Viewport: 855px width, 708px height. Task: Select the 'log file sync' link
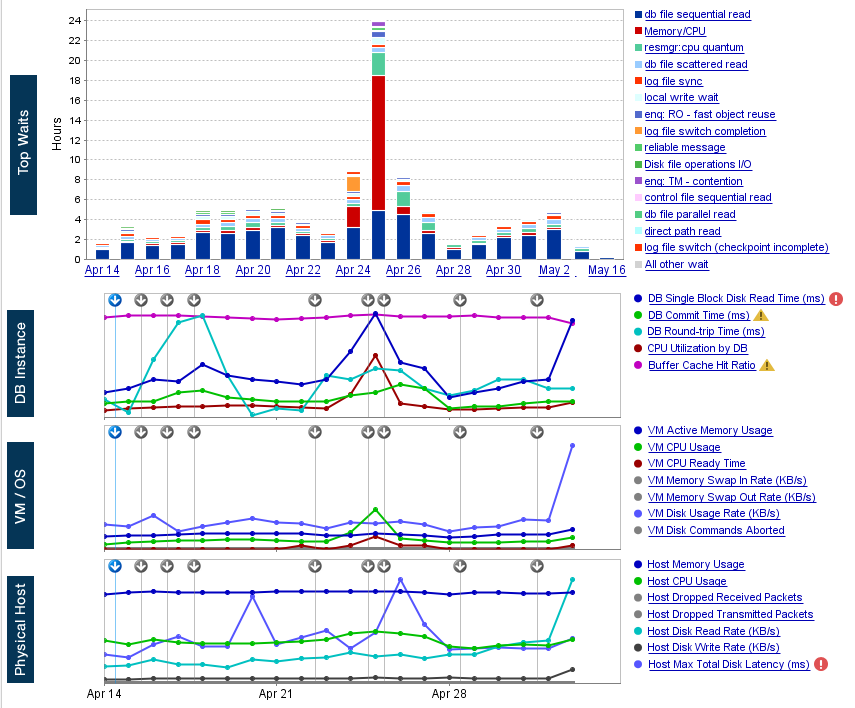click(x=673, y=81)
